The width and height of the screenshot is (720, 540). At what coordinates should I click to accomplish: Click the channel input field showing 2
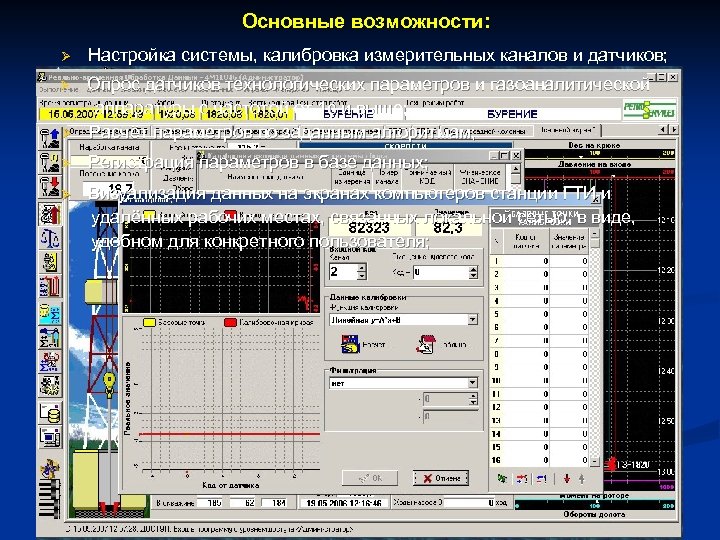click(343, 272)
